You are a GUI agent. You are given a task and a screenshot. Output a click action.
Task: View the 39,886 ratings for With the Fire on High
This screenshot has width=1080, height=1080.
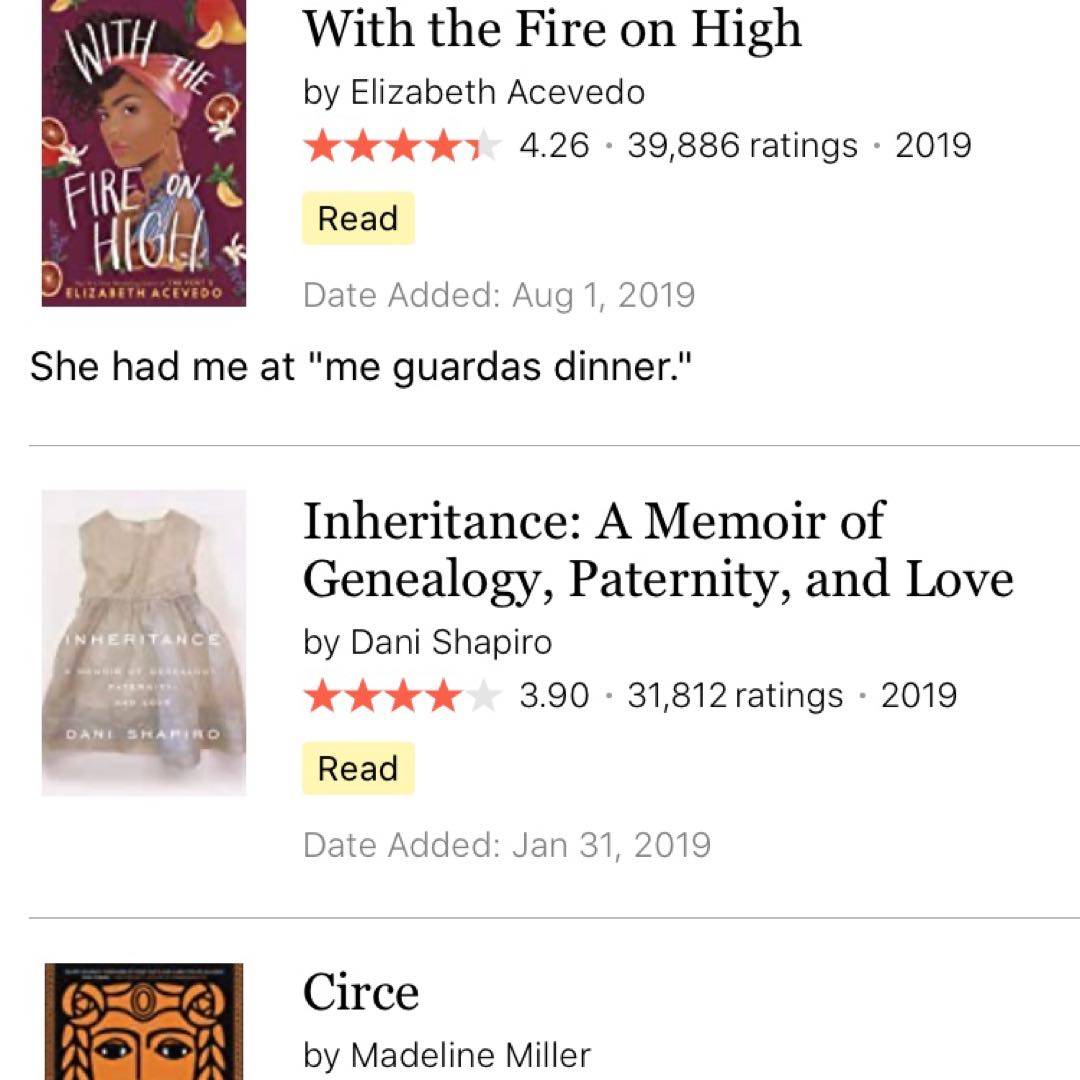(742, 146)
